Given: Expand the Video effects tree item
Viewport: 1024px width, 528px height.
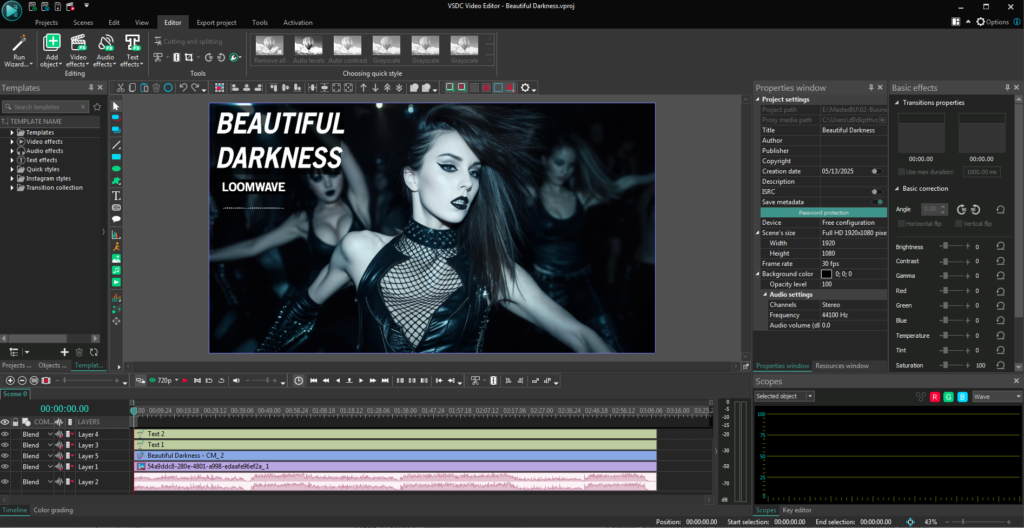Looking at the screenshot, I should click(x=12, y=141).
